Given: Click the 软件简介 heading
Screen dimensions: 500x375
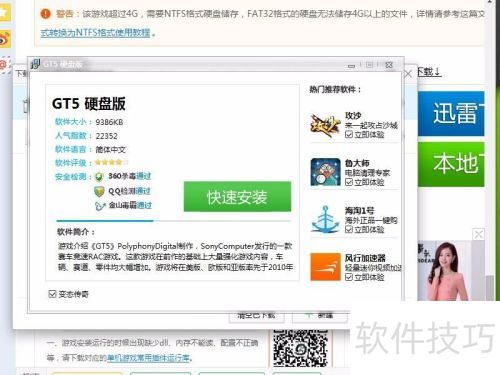Looking at the screenshot, I should coord(76,232).
